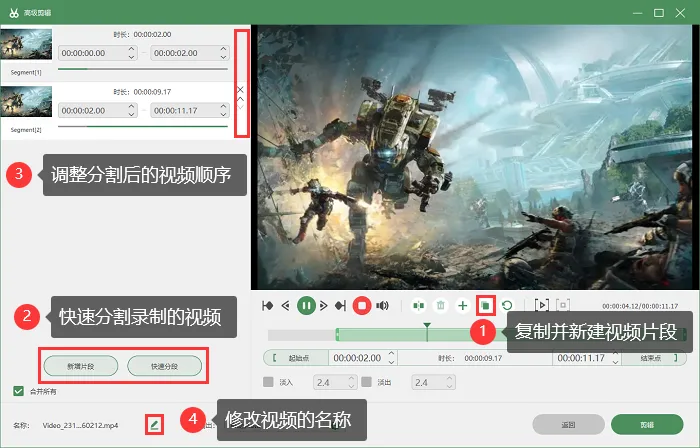The height and width of the screenshot is (448, 700).
Task: Click the file name Video_231...60212.mp4
Action: [80, 425]
